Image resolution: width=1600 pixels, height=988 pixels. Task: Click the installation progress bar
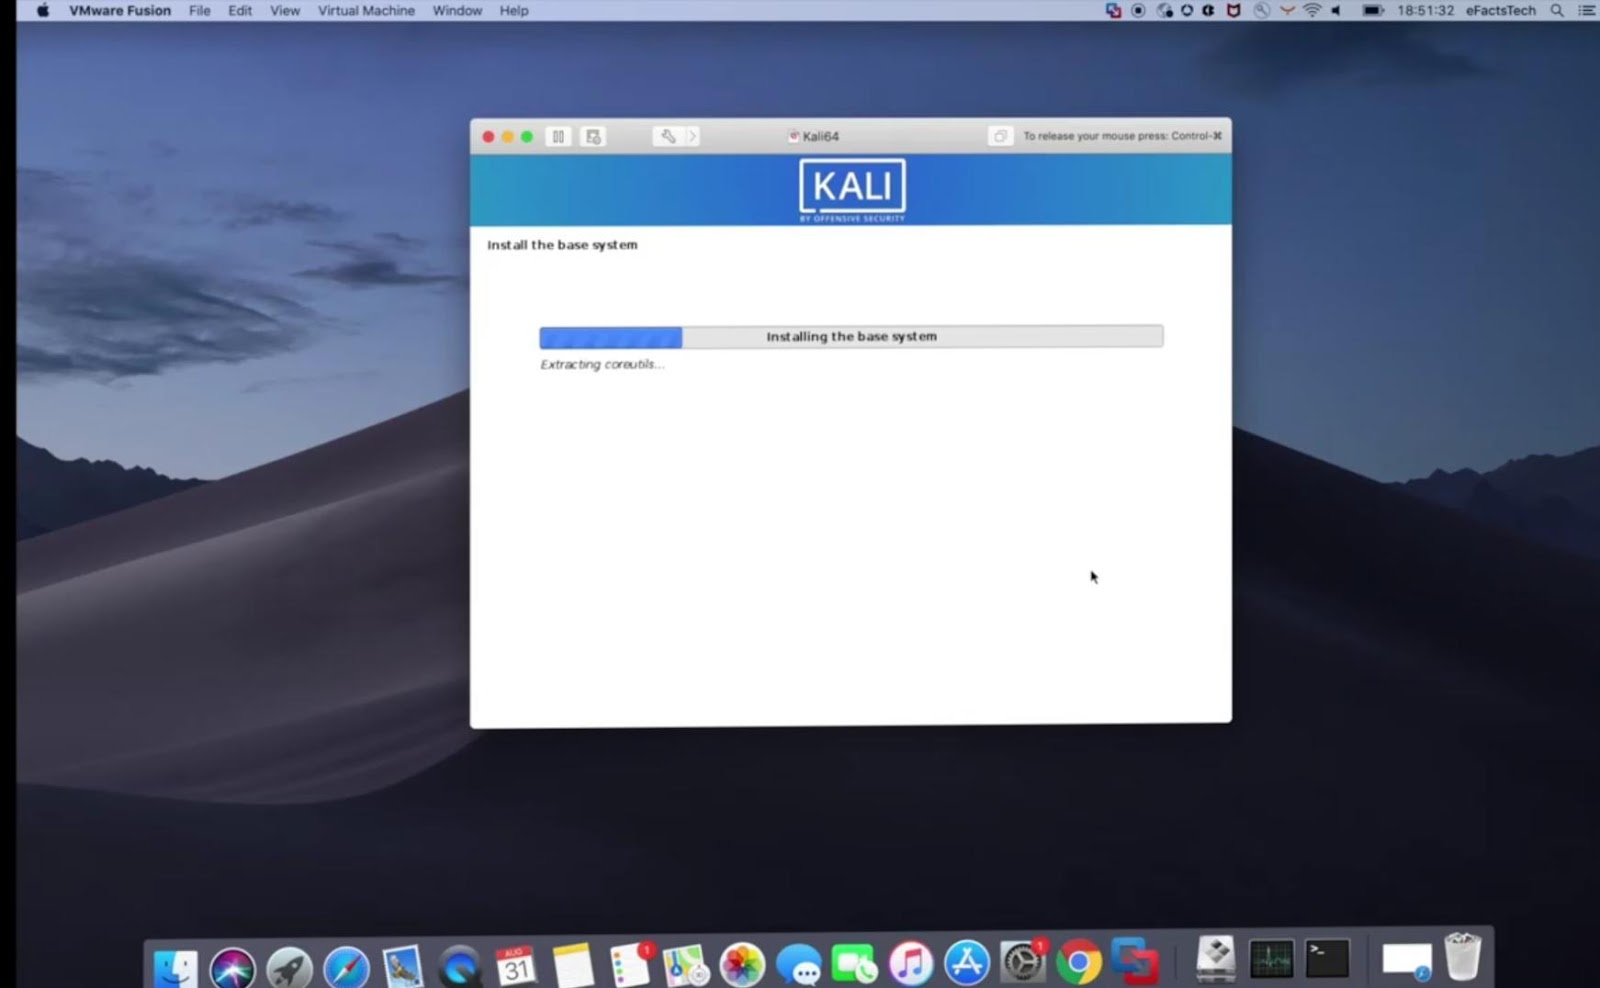[x=851, y=336]
